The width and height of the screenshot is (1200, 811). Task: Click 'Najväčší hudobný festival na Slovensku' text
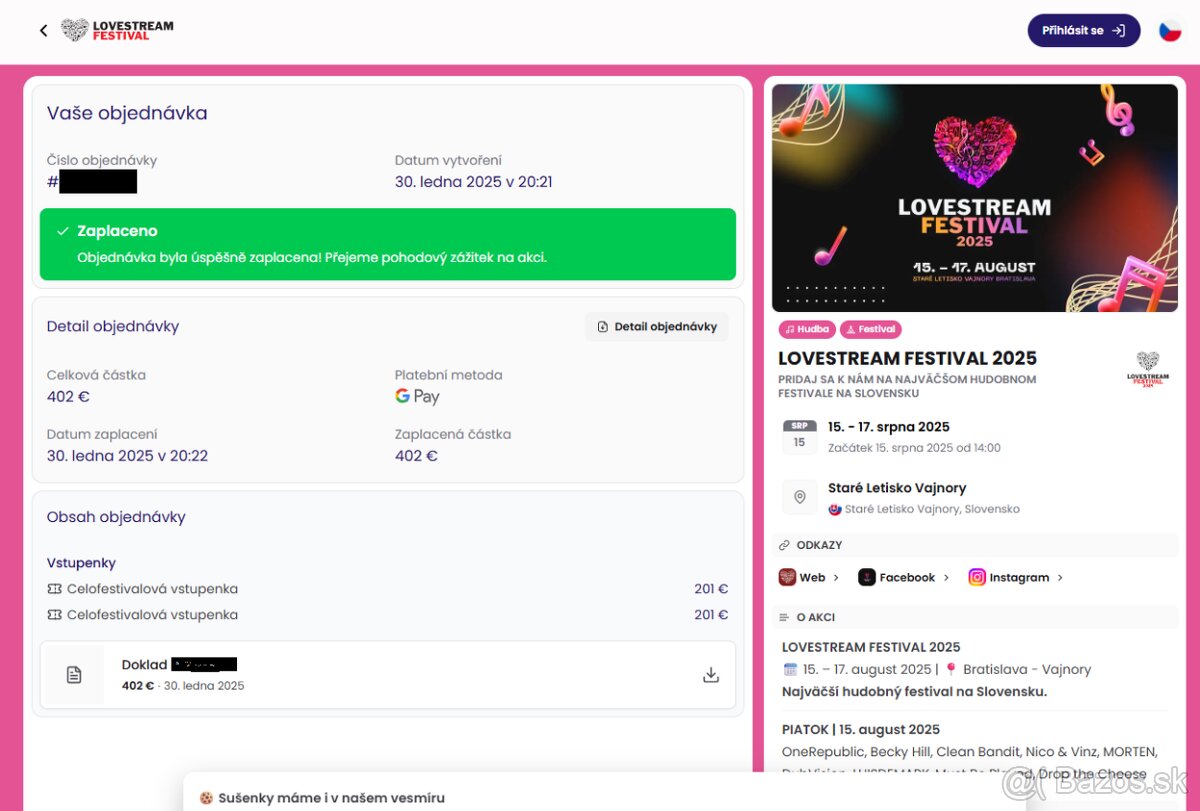click(x=914, y=691)
